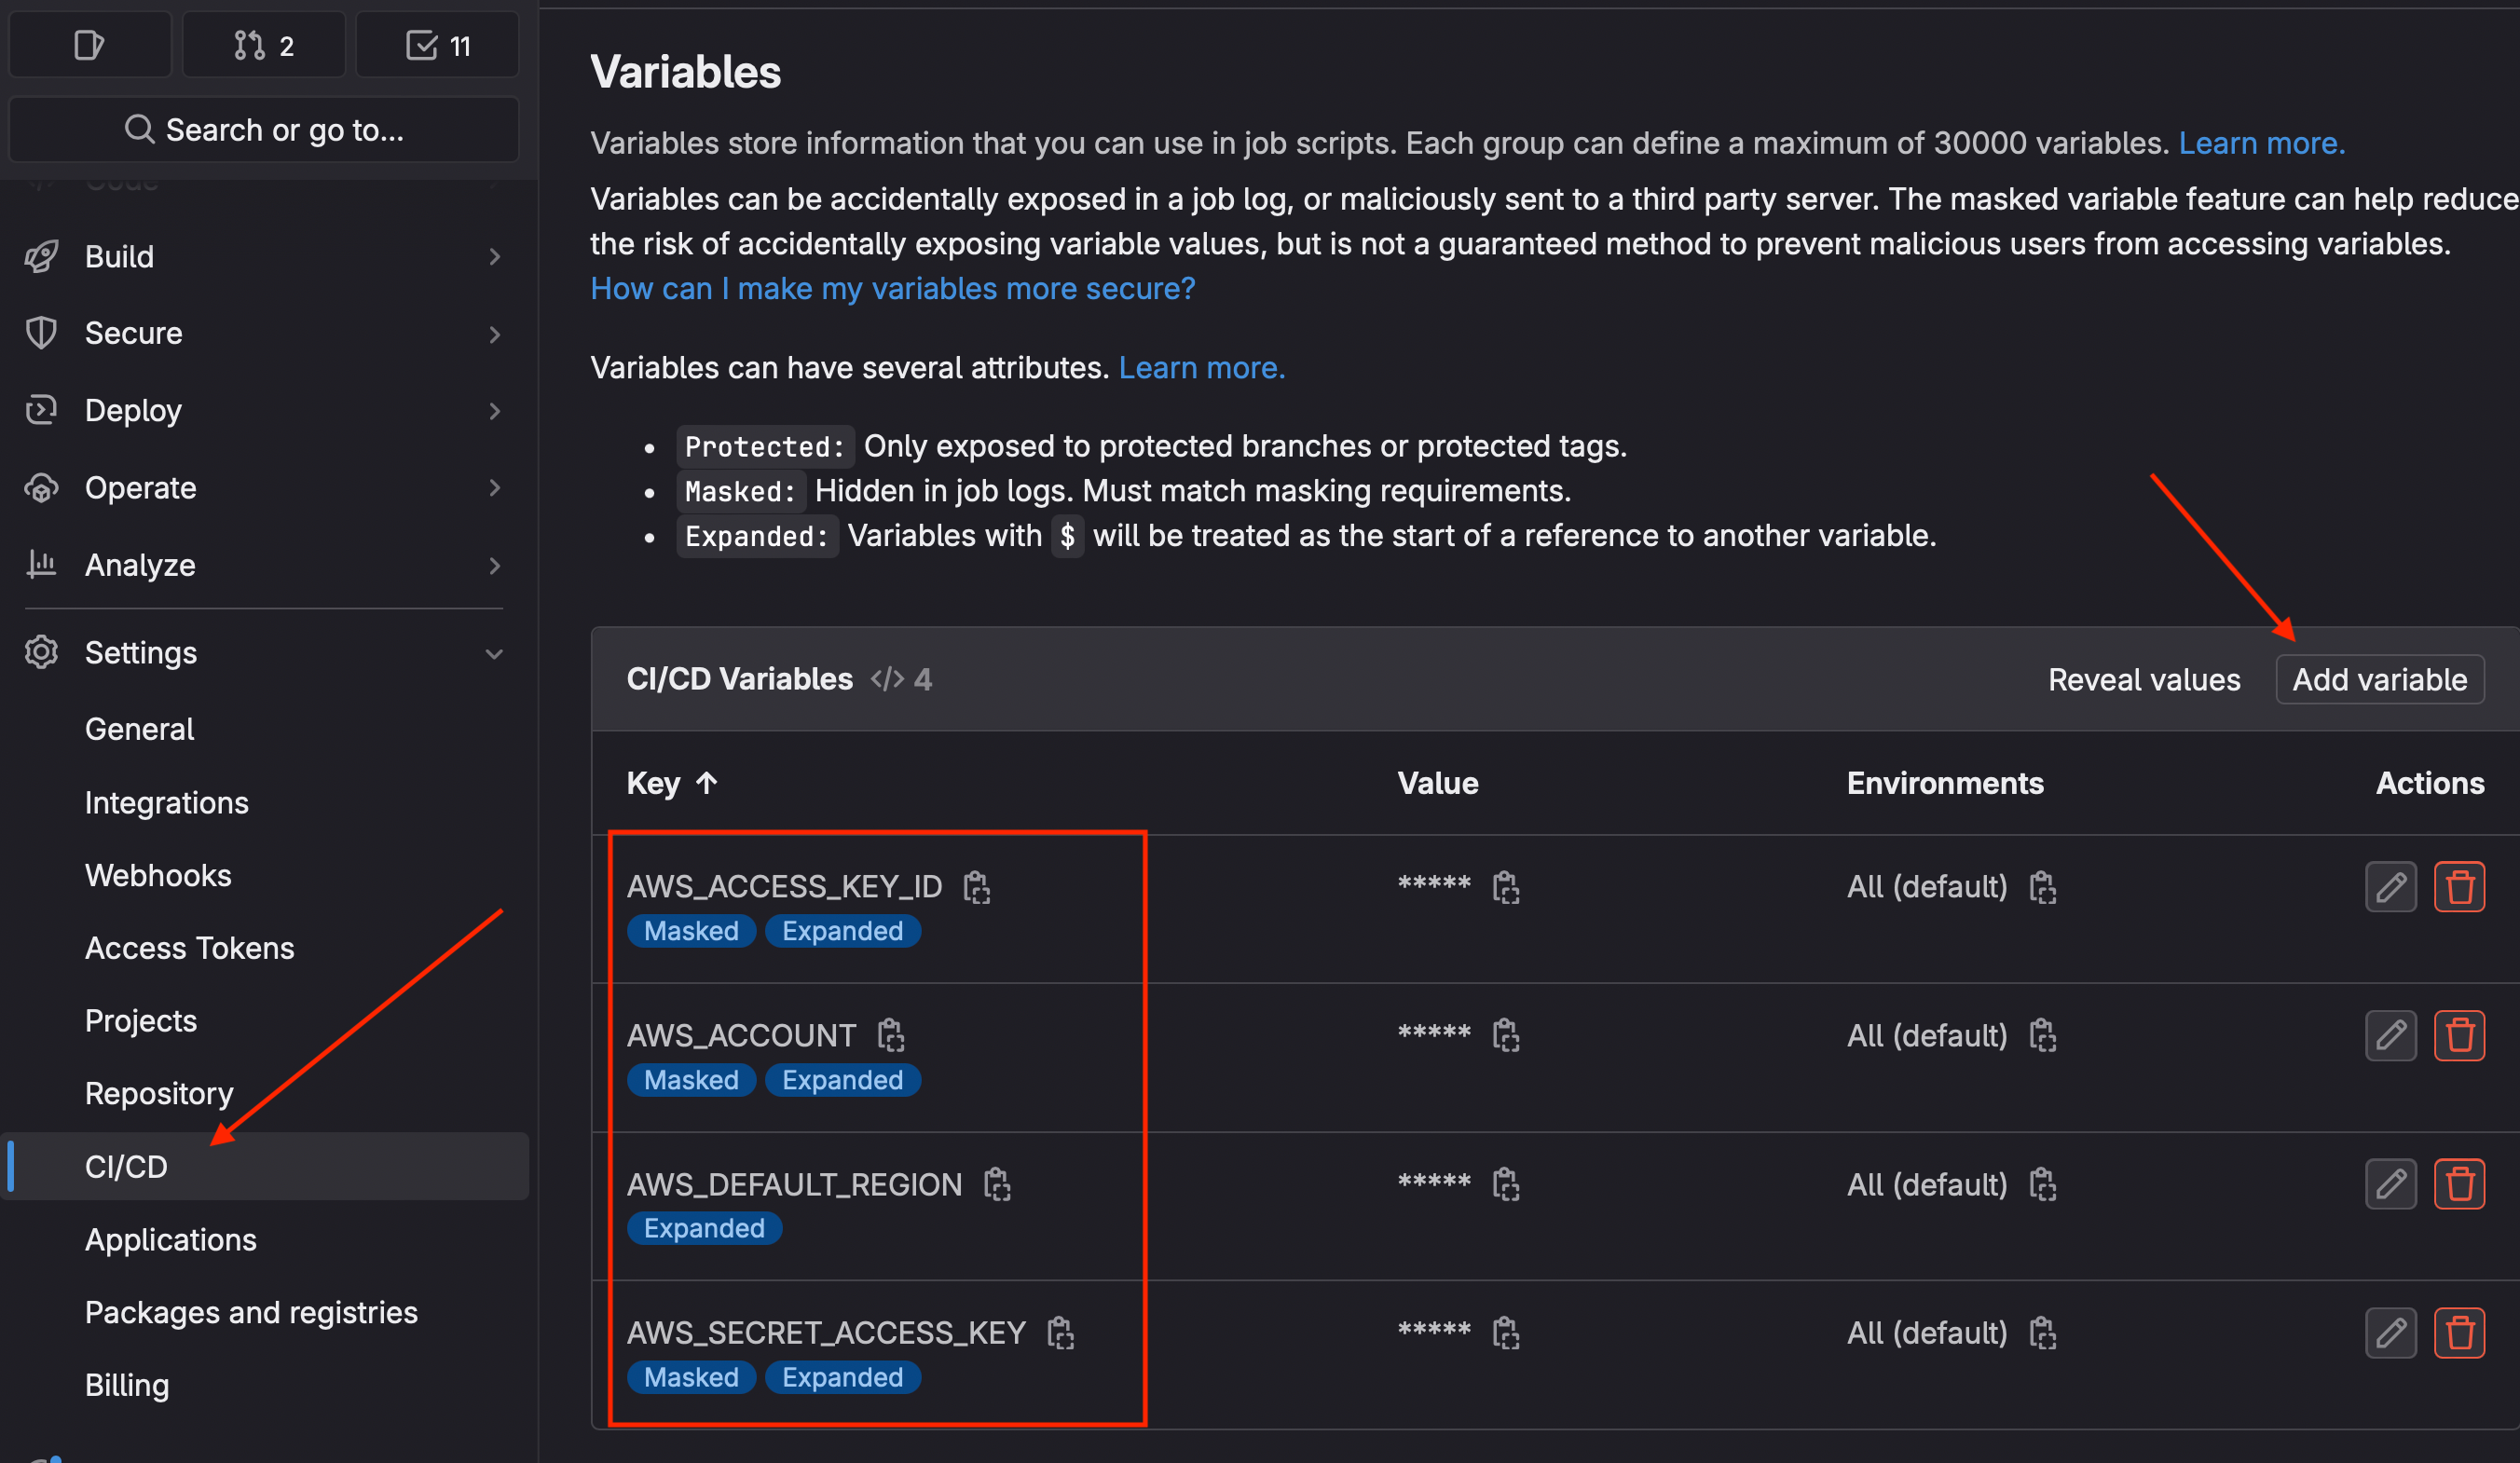Expand the Operate sidebar section
This screenshot has height=1463, width=2520.
click(264, 488)
